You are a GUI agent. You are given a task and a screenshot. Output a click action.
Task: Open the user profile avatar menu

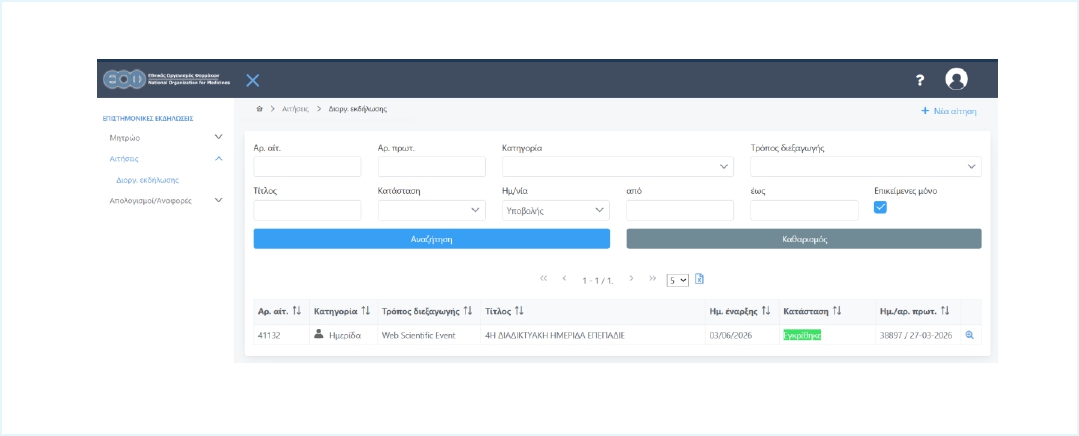point(956,80)
